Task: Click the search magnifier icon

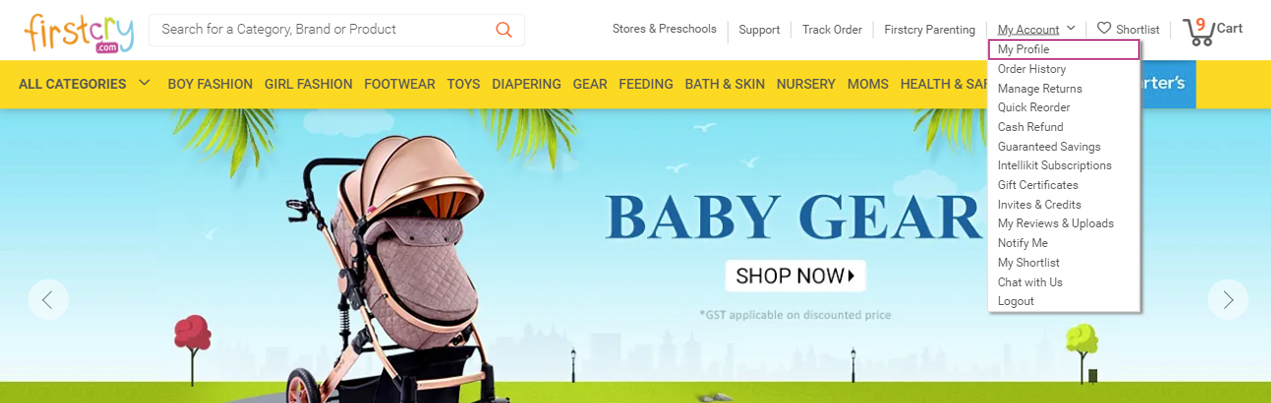Action: pos(504,29)
